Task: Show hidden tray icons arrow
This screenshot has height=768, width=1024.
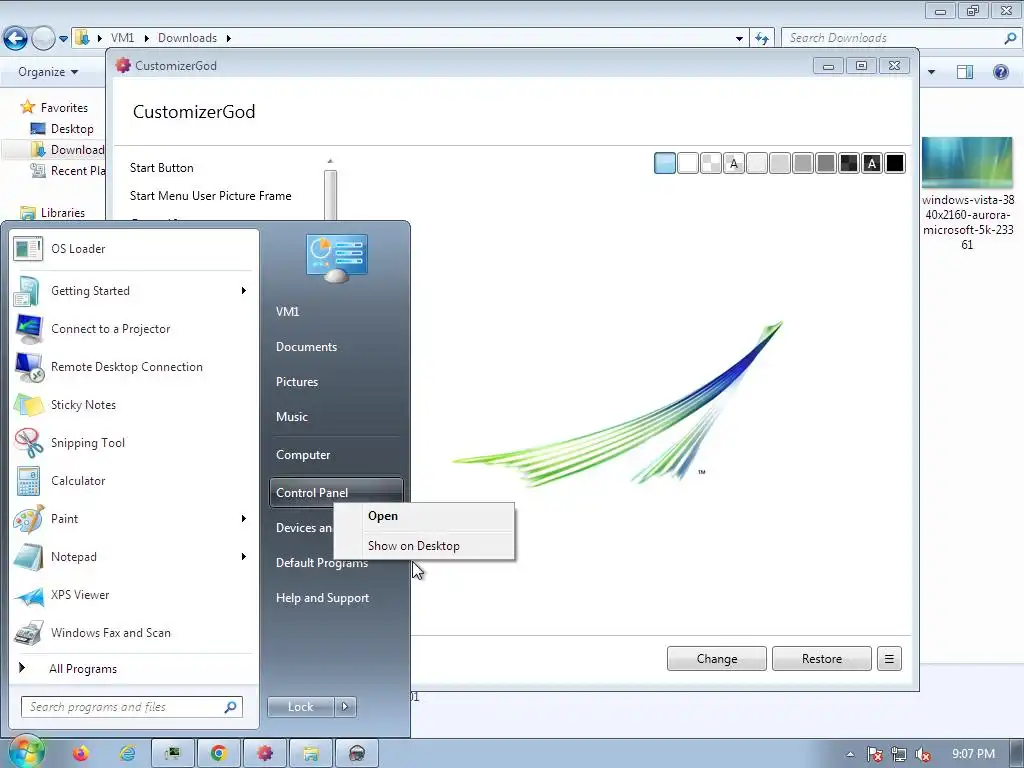Action: pyautogui.click(x=850, y=754)
